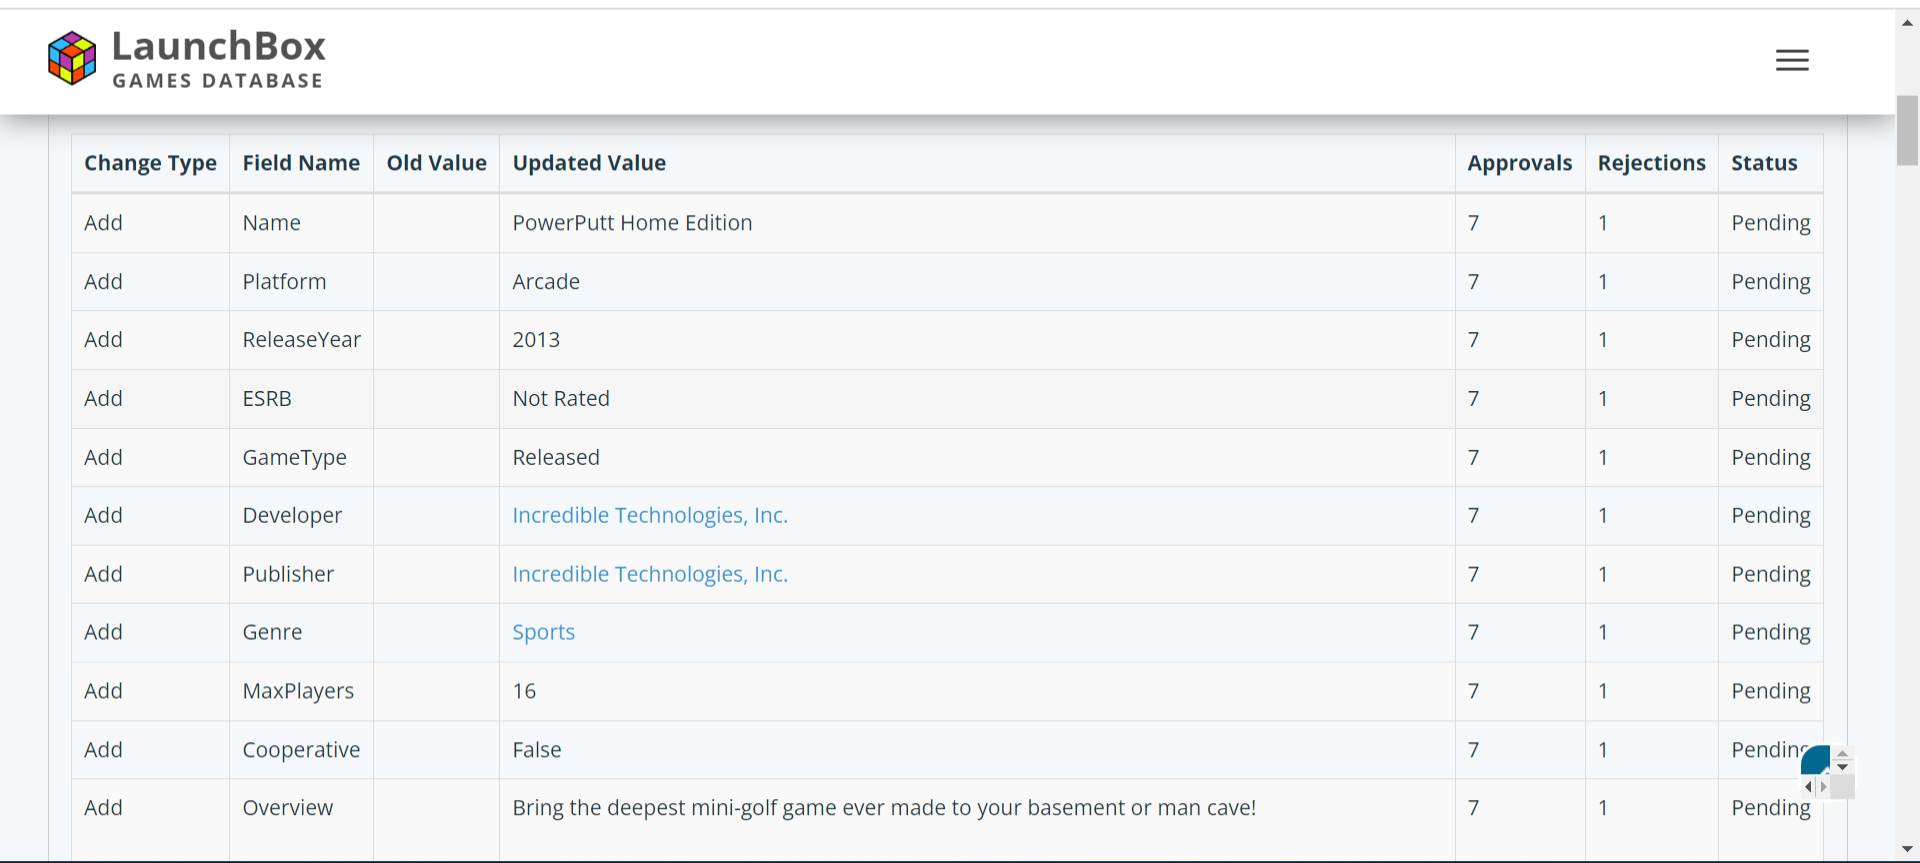The width and height of the screenshot is (1920, 863).
Task: Select the MaxPlayers value 16
Action: [524, 691]
